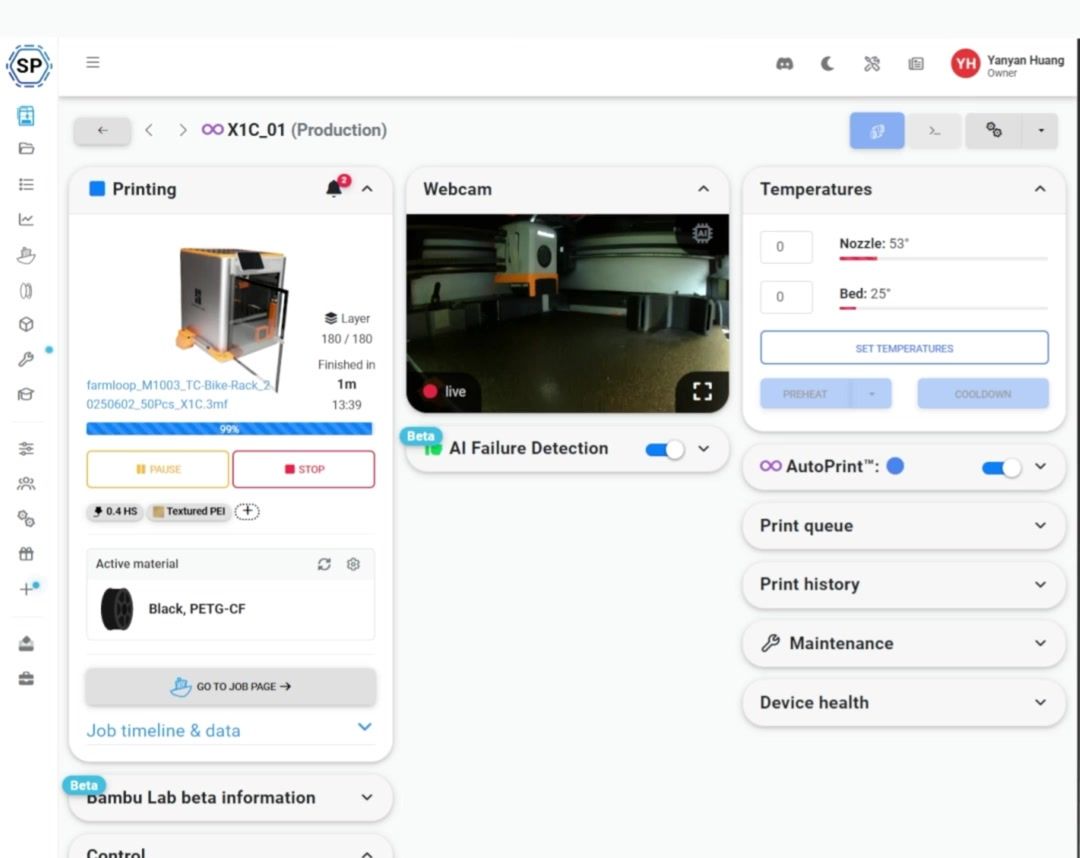Click the plus icon in sidebar
The image size is (1080, 858).
point(26,589)
